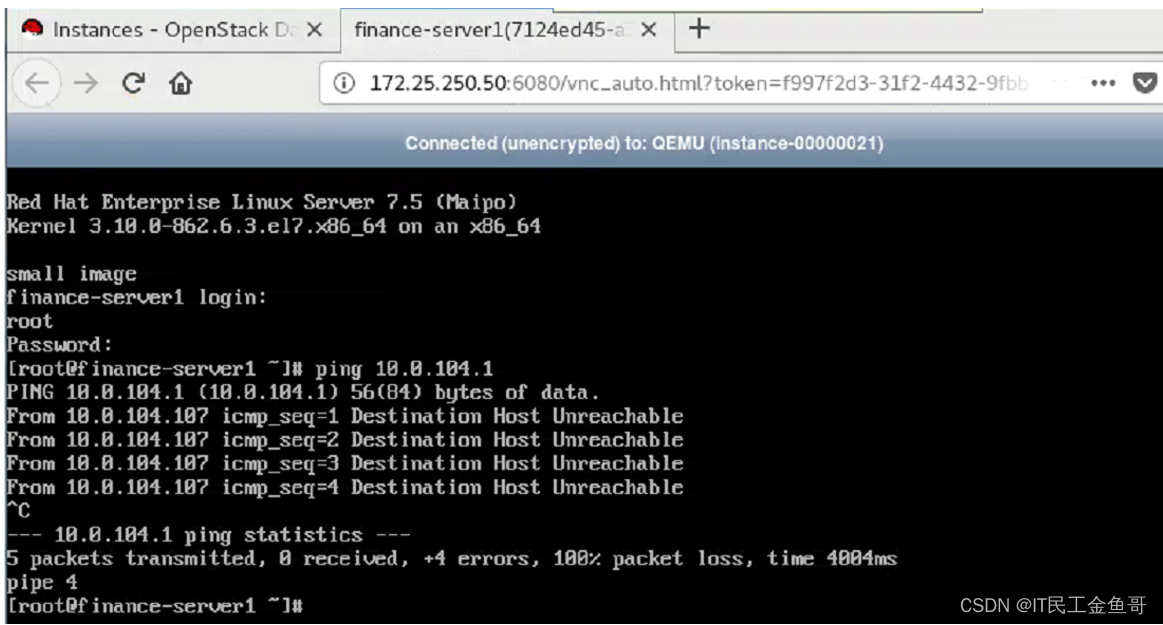Click the icmp_seq=1 Destination Host Unreachable line
Image resolution: width=1163 pixels, height=625 pixels.
[x=345, y=416]
